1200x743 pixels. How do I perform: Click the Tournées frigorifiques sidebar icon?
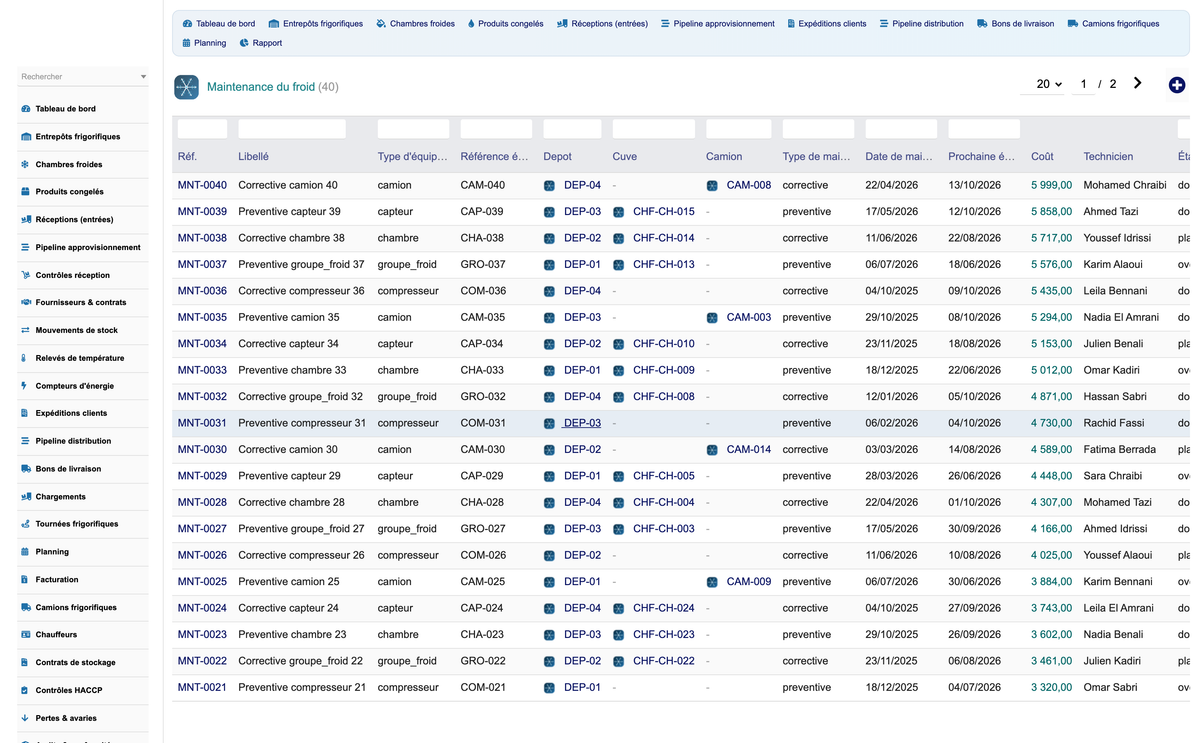[25, 524]
